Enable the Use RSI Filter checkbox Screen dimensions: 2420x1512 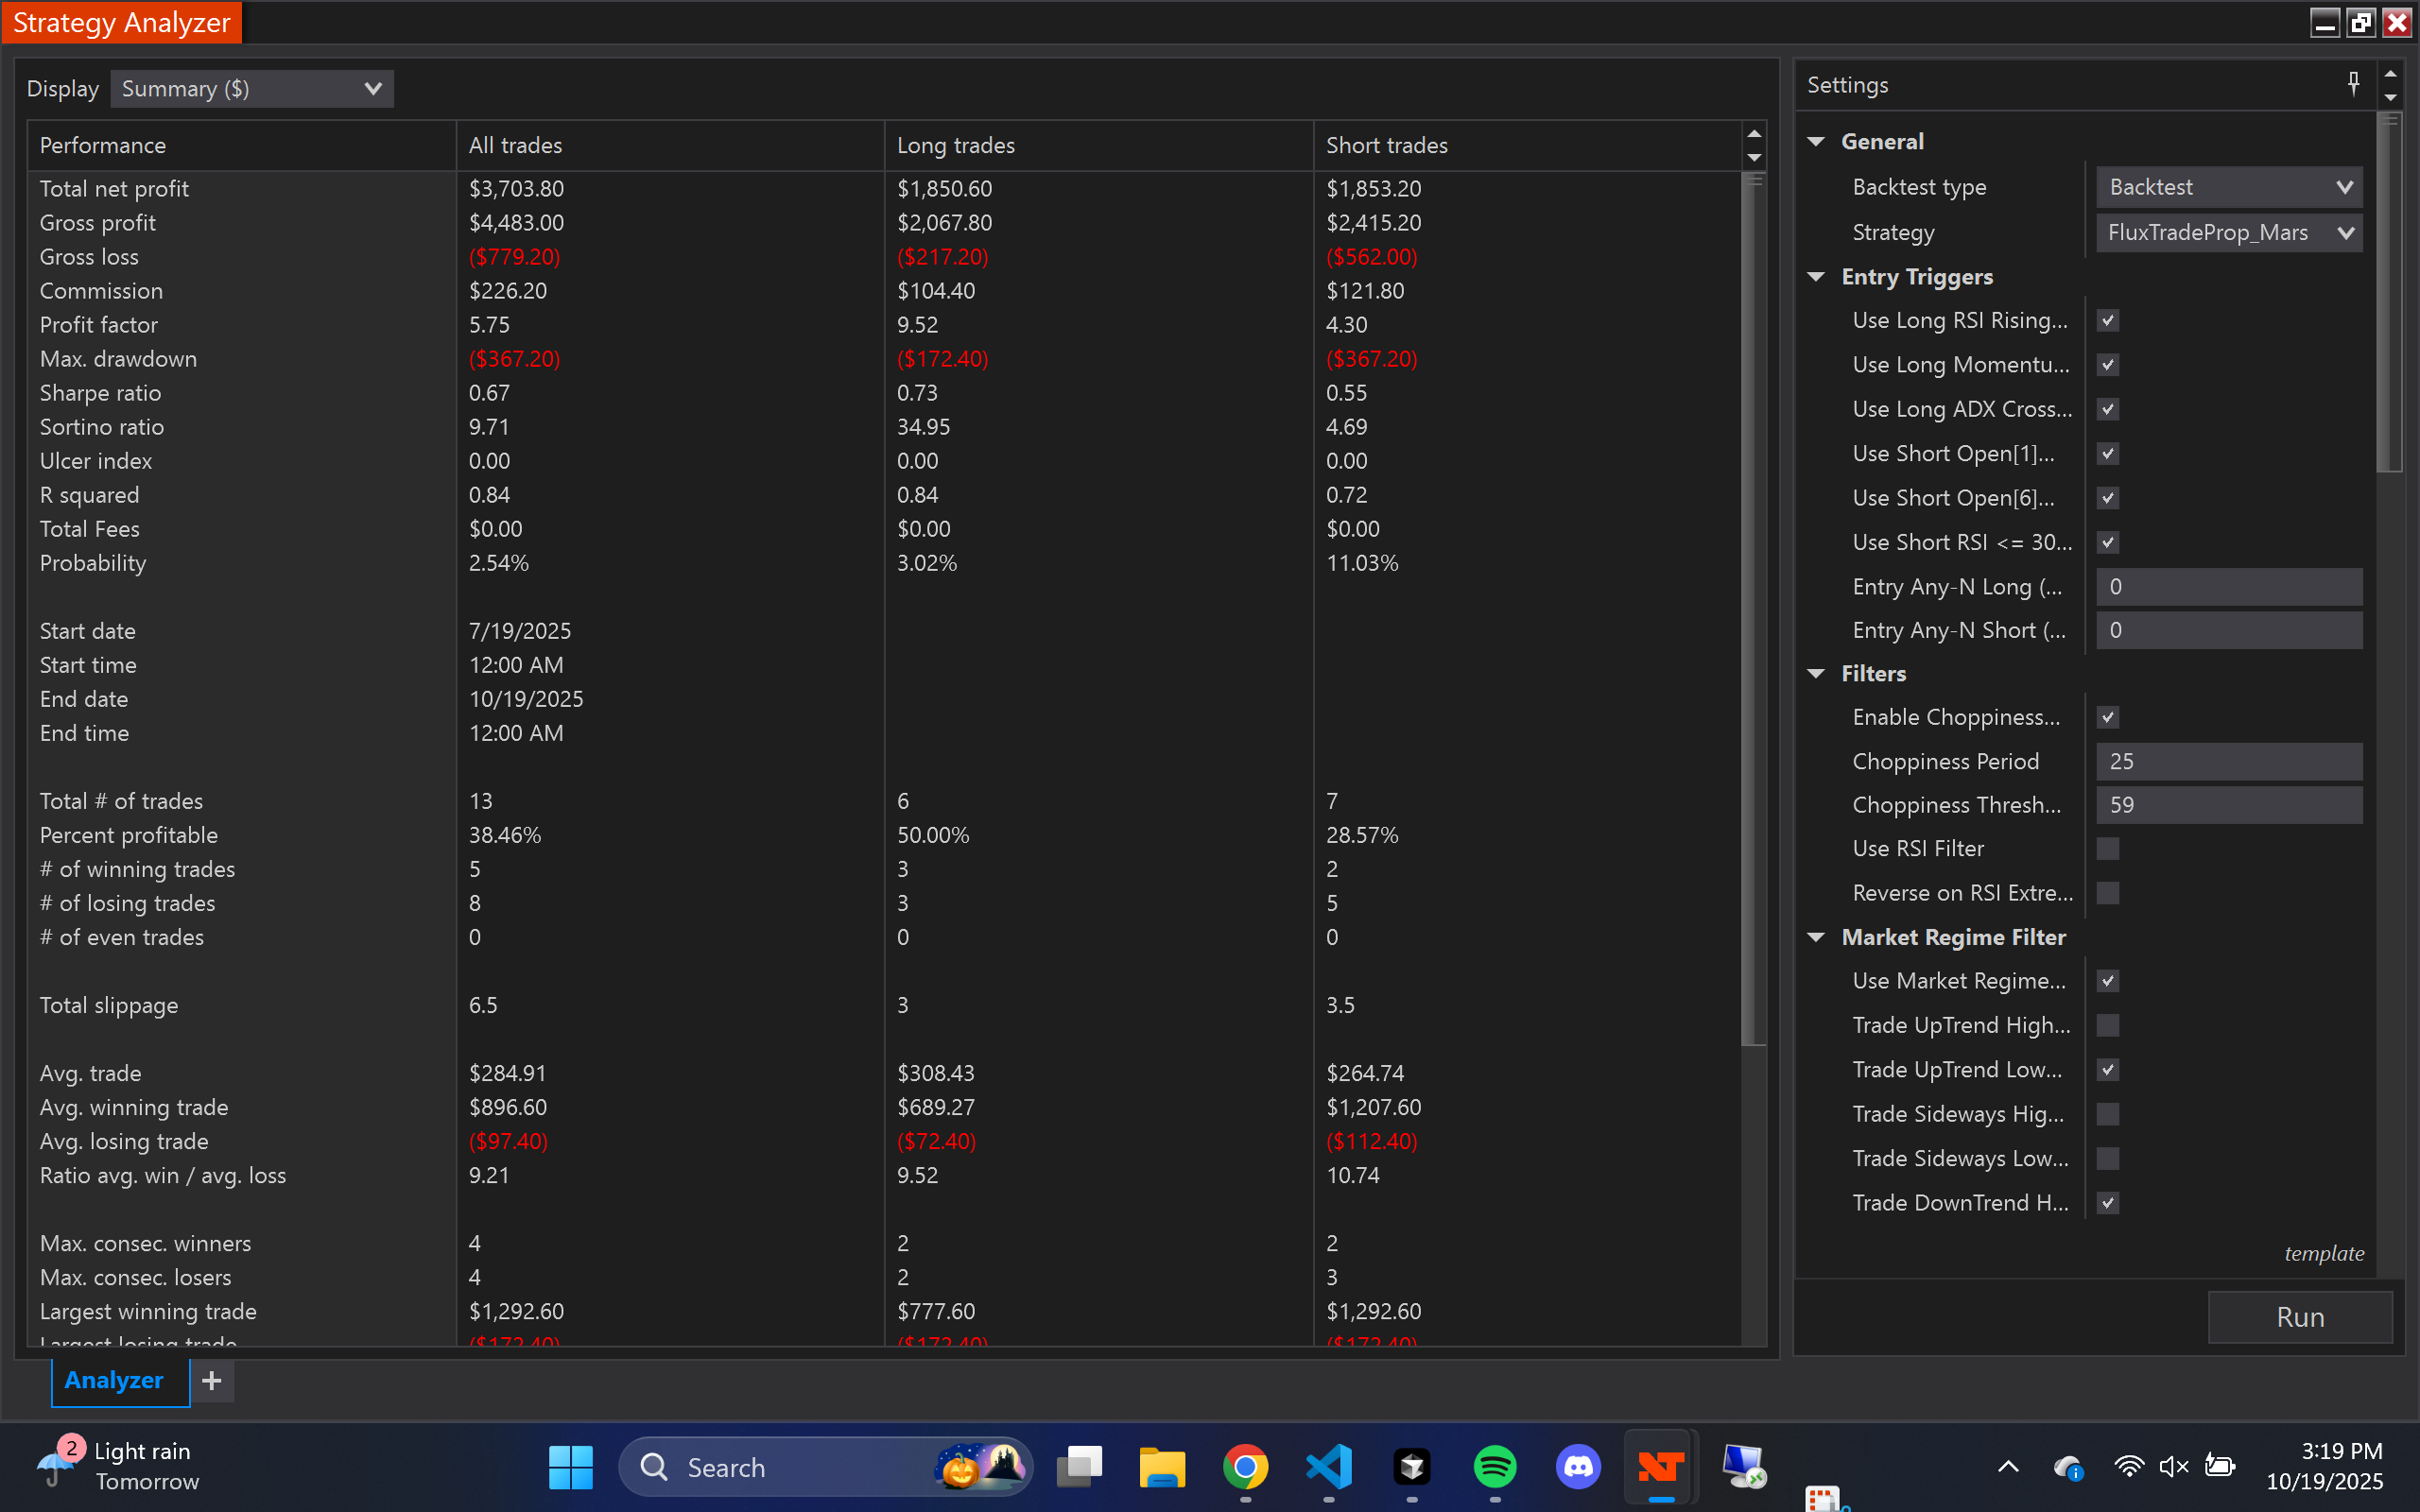pos(2107,847)
